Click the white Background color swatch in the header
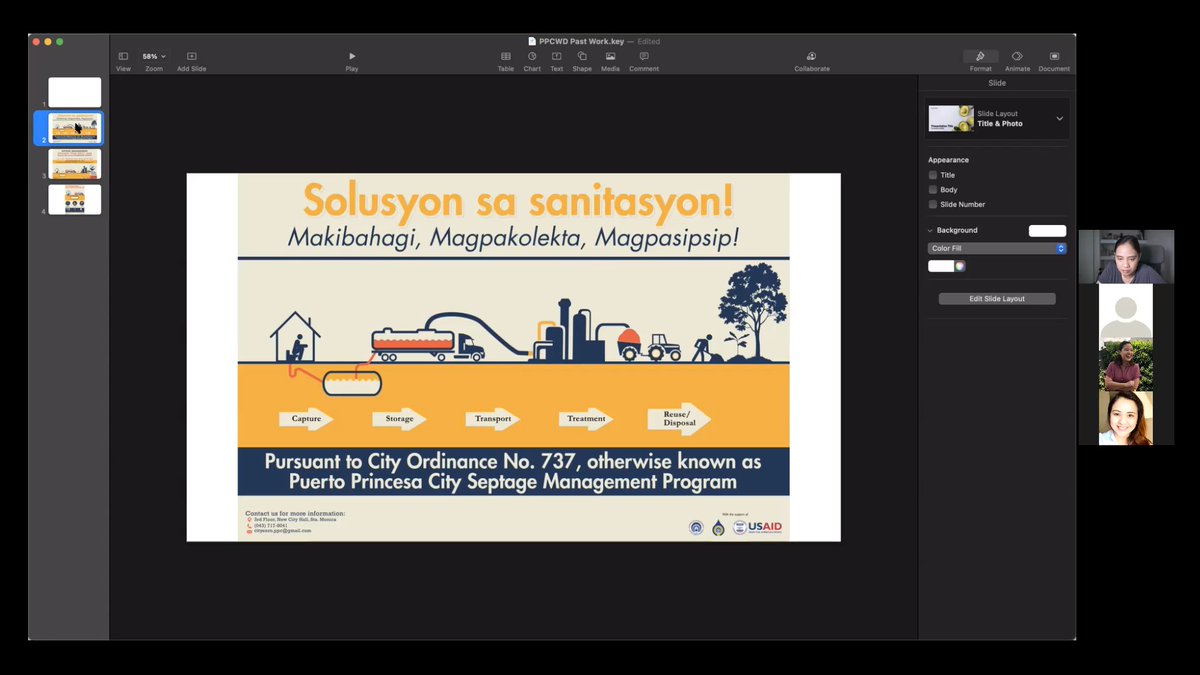This screenshot has width=1200, height=675. click(x=1047, y=231)
